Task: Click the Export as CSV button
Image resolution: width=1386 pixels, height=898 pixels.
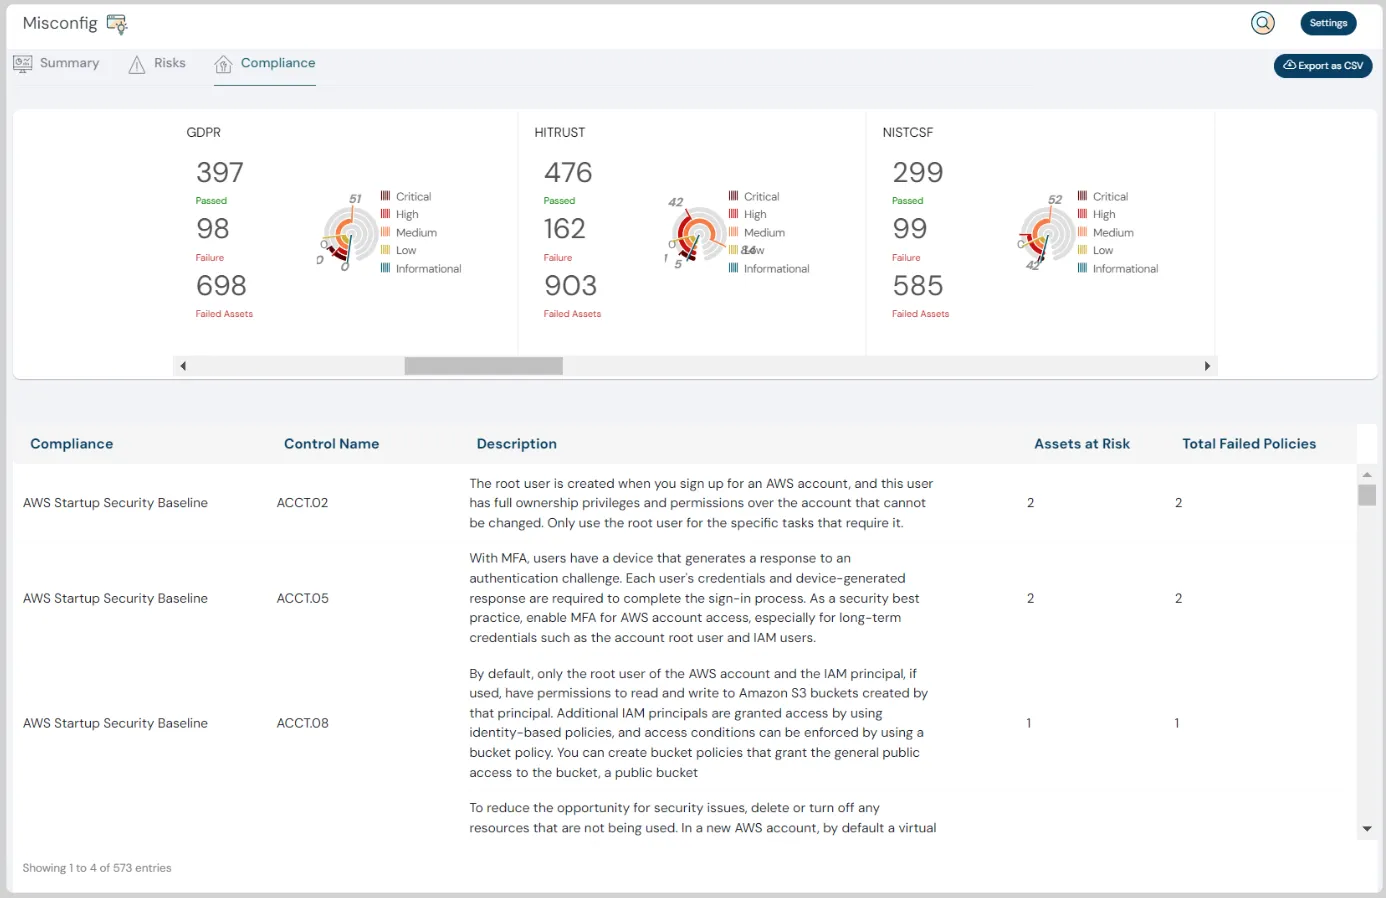Action: (x=1323, y=65)
